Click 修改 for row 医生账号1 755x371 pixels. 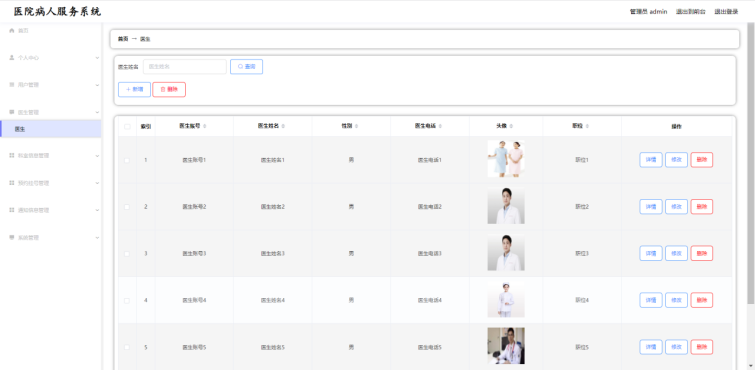(x=677, y=160)
